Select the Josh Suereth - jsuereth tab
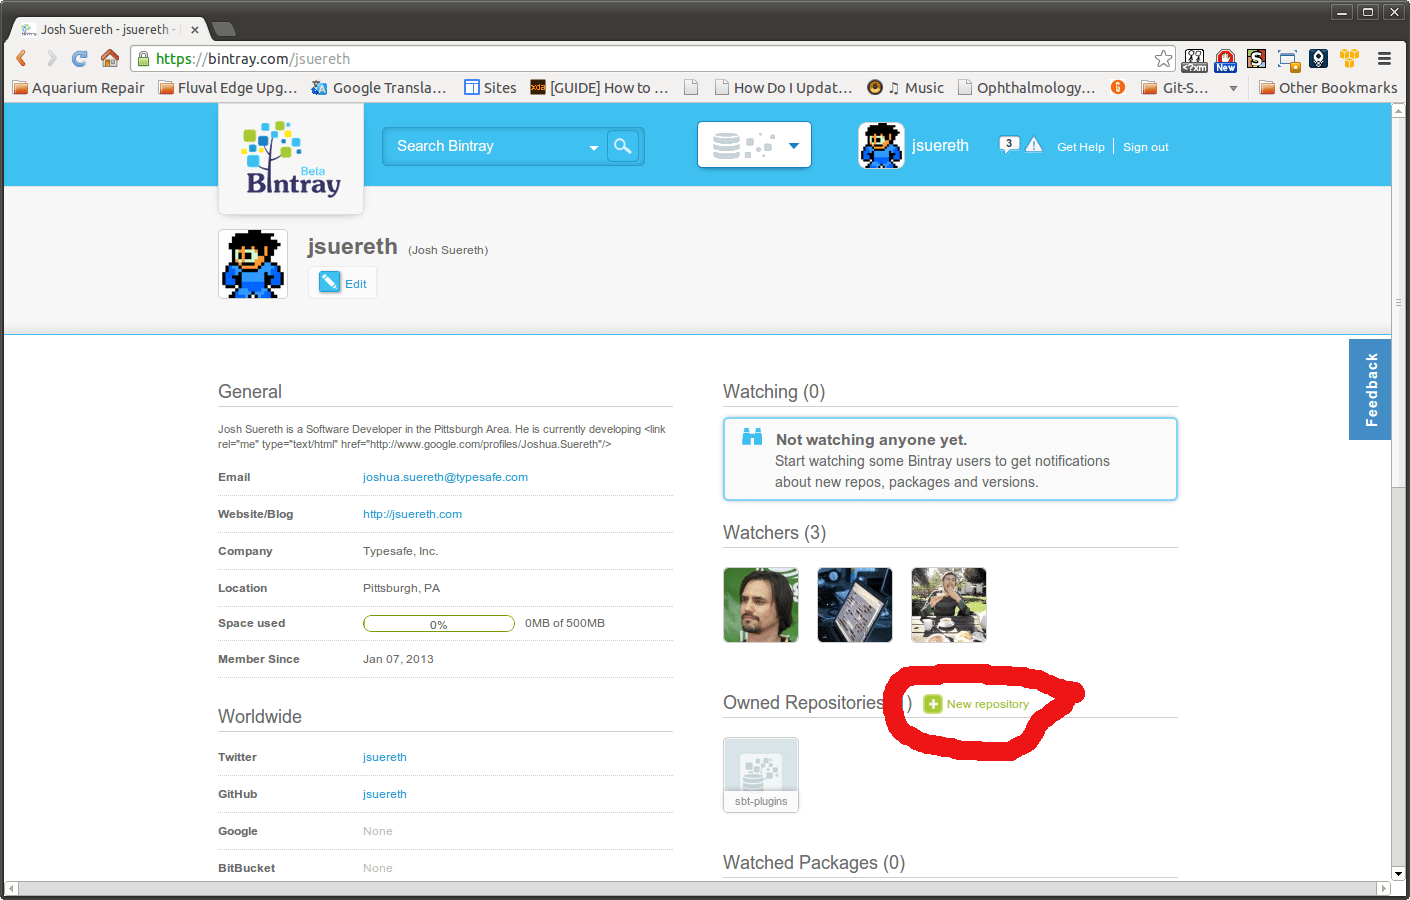This screenshot has height=900, width=1410. [x=108, y=30]
